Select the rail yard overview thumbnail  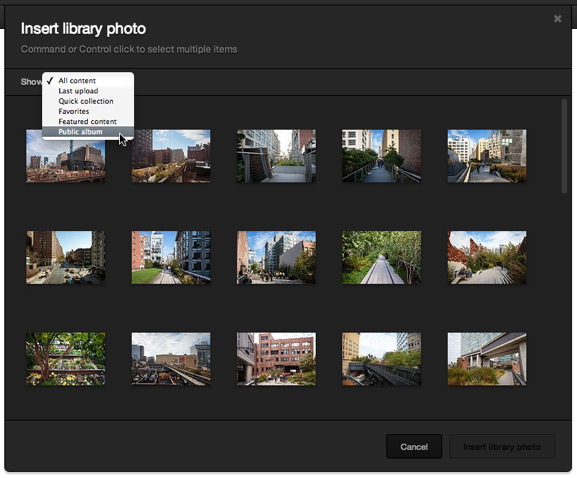pyautogui.click(x=171, y=359)
